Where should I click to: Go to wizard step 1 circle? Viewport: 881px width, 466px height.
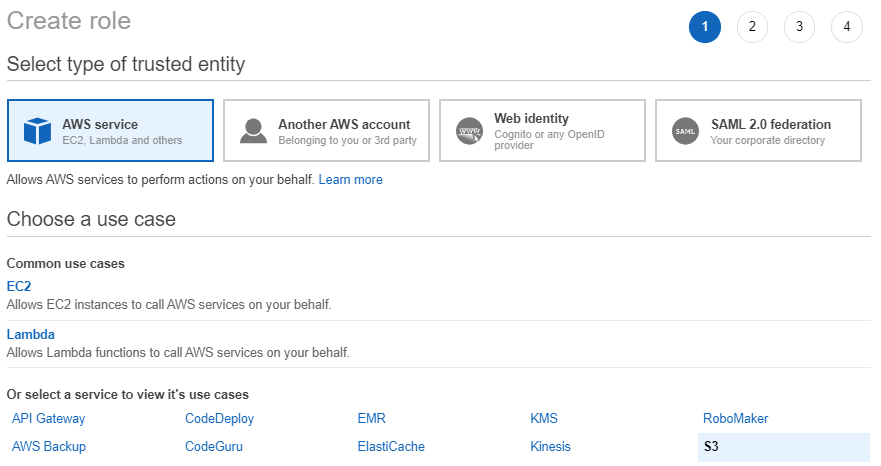tap(705, 26)
